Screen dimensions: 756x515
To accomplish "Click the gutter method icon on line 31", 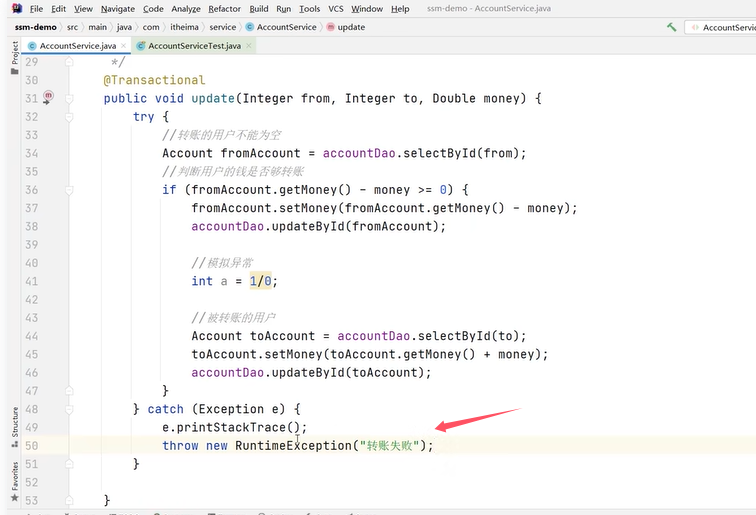I will (x=48, y=97).
